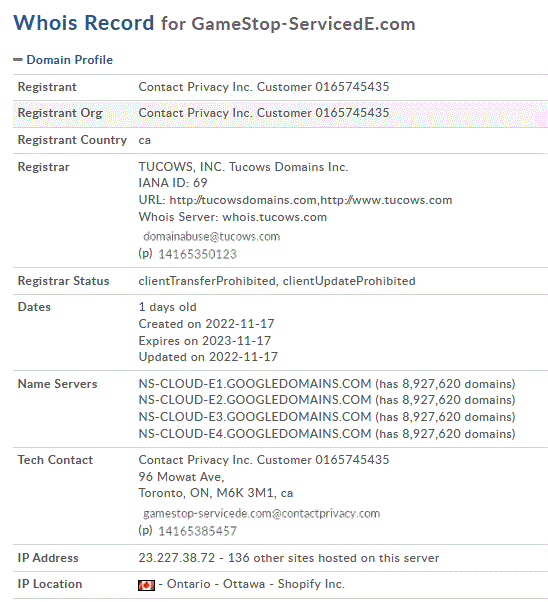Click NS-CLOUD-E3.GOOGLEDOMAINS.COM name server
The image size is (548, 602).
pos(255,417)
